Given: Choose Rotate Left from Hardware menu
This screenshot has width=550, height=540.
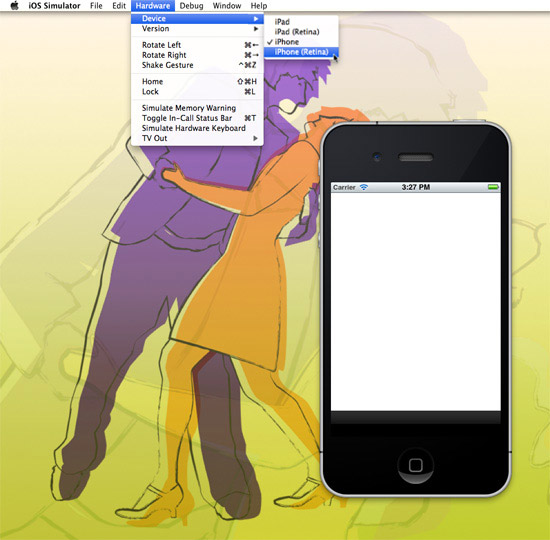Looking at the screenshot, I should (x=197, y=45).
